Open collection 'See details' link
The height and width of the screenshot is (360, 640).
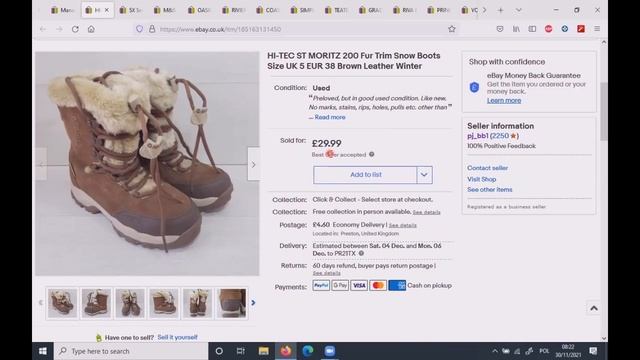point(426,212)
